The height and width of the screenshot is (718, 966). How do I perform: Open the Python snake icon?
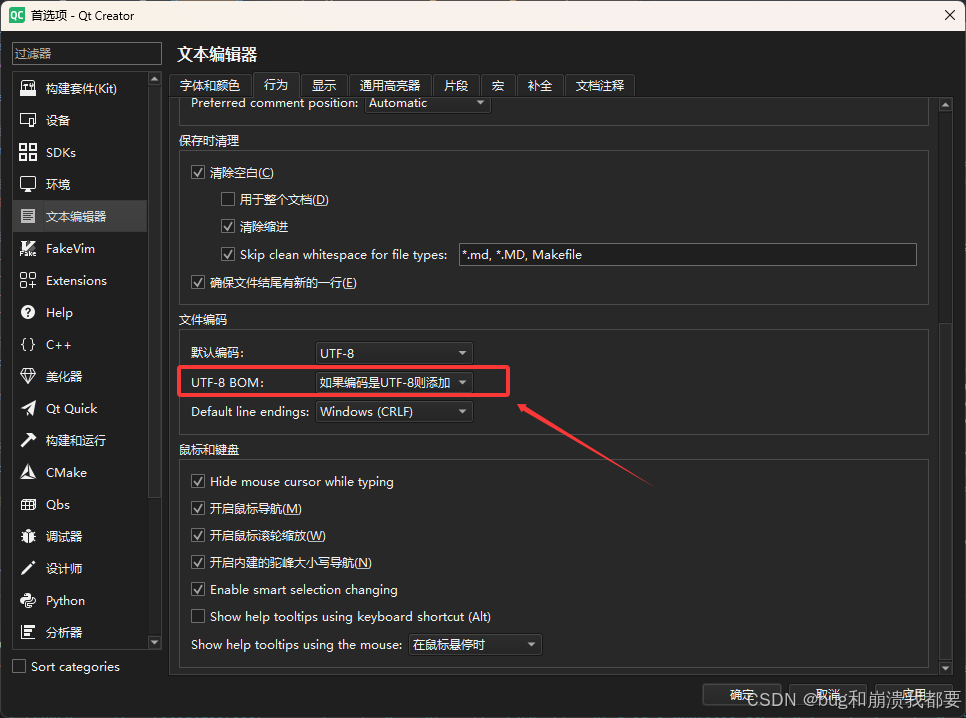(28, 600)
